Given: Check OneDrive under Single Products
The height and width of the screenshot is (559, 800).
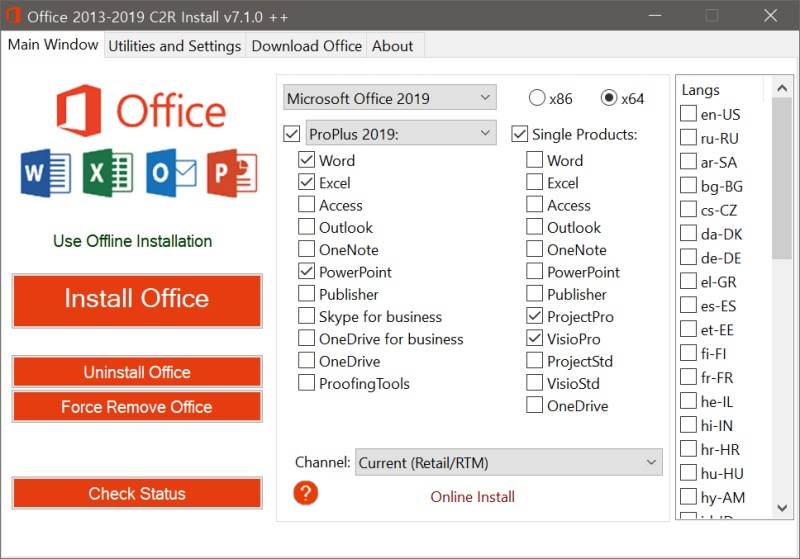Looking at the screenshot, I should pyautogui.click(x=534, y=405).
